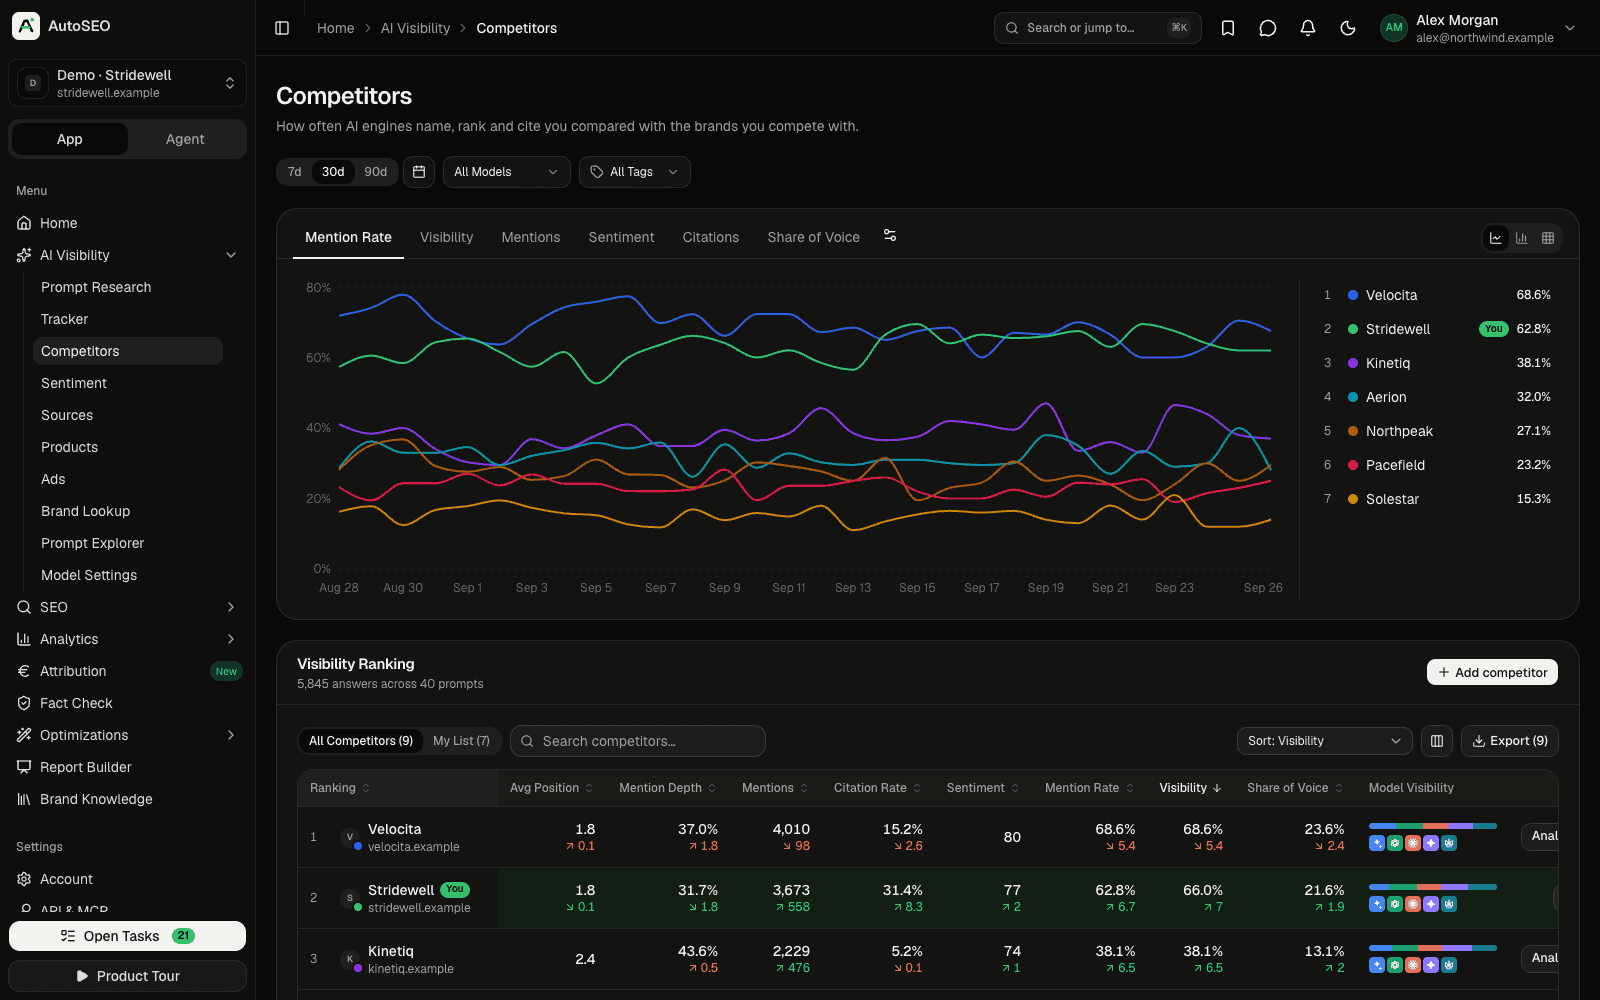Screen dimensions: 1600x1000
Task: Click Add competitor button
Action: (x=1492, y=672)
